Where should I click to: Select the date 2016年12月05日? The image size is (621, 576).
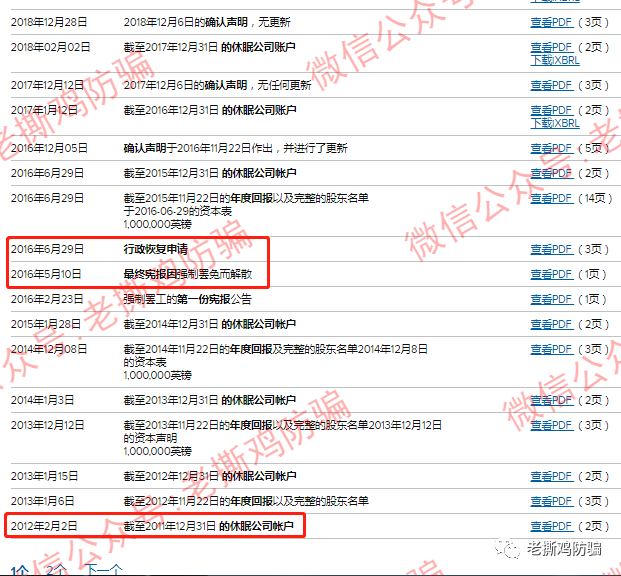49,148
